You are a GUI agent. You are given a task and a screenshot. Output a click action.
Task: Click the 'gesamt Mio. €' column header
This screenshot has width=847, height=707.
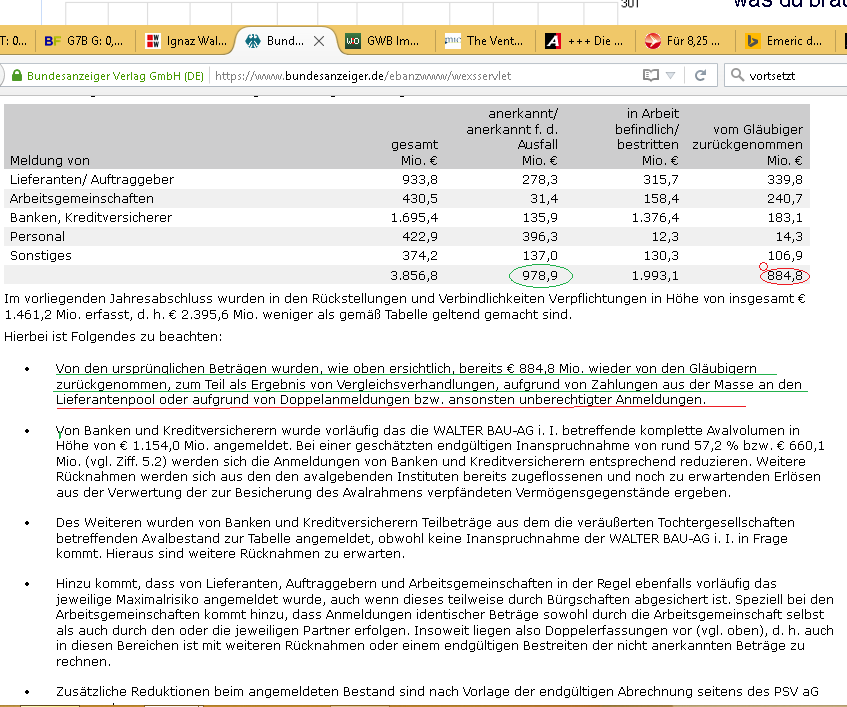415,153
